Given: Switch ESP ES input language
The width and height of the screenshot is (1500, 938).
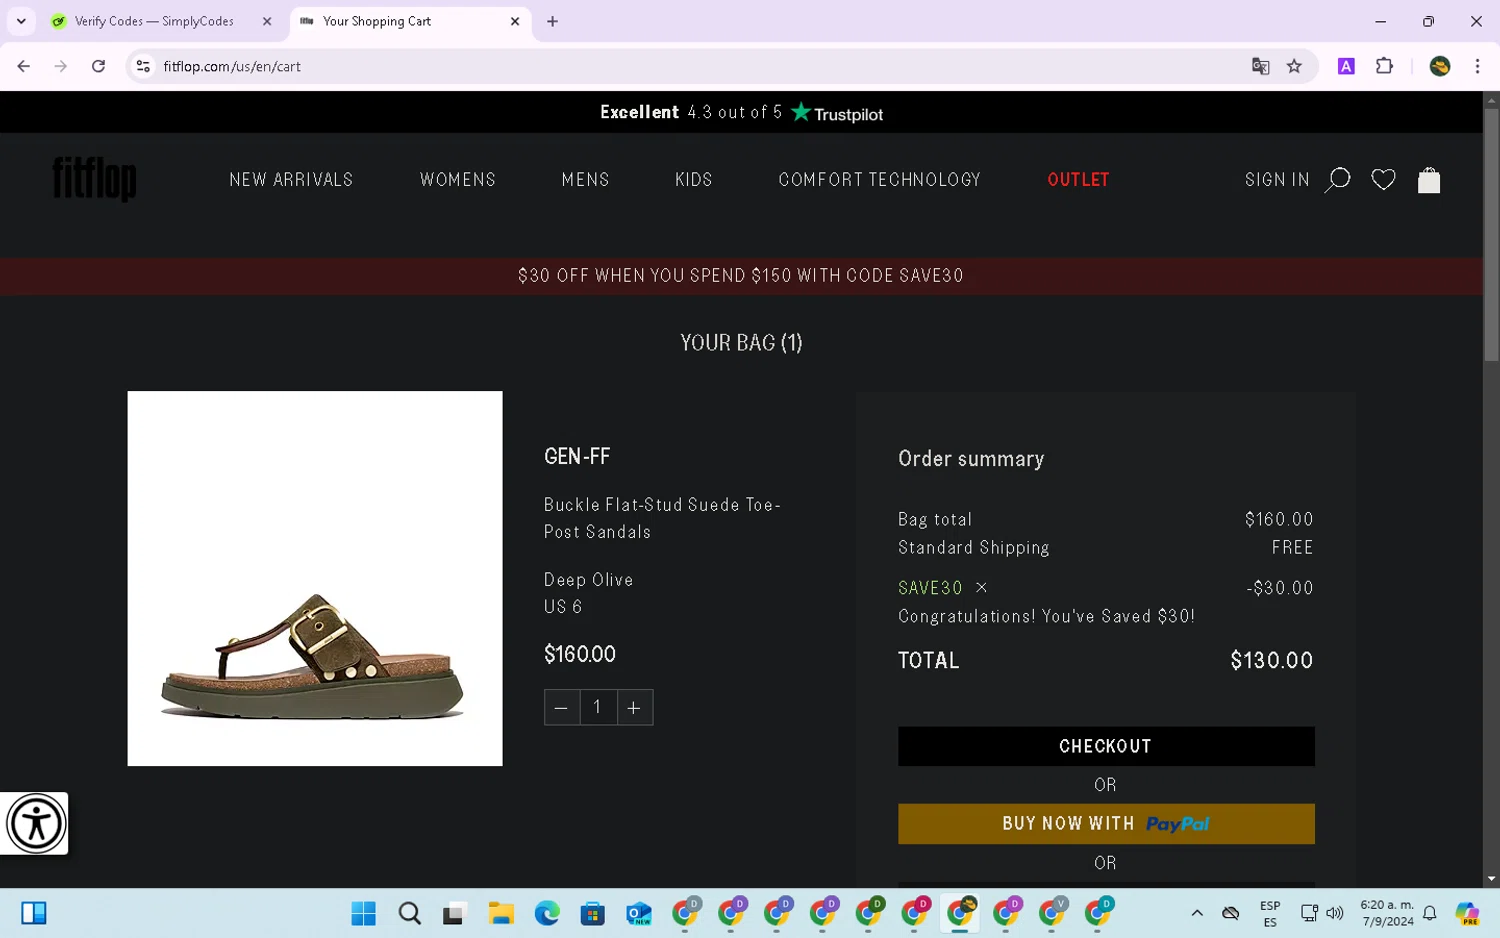Looking at the screenshot, I should [x=1270, y=913].
